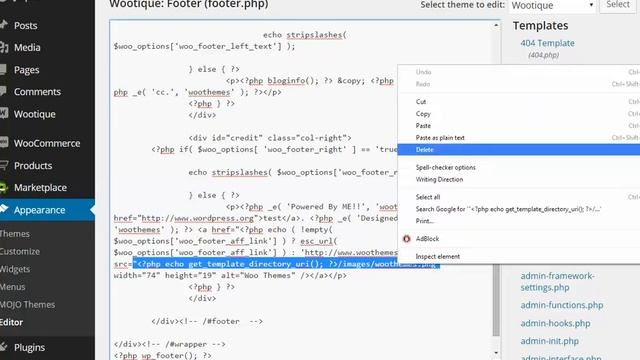This screenshot has width=640, height=360.
Task: Click the WooCommerce icon in sidebar
Action: [x=4, y=142]
